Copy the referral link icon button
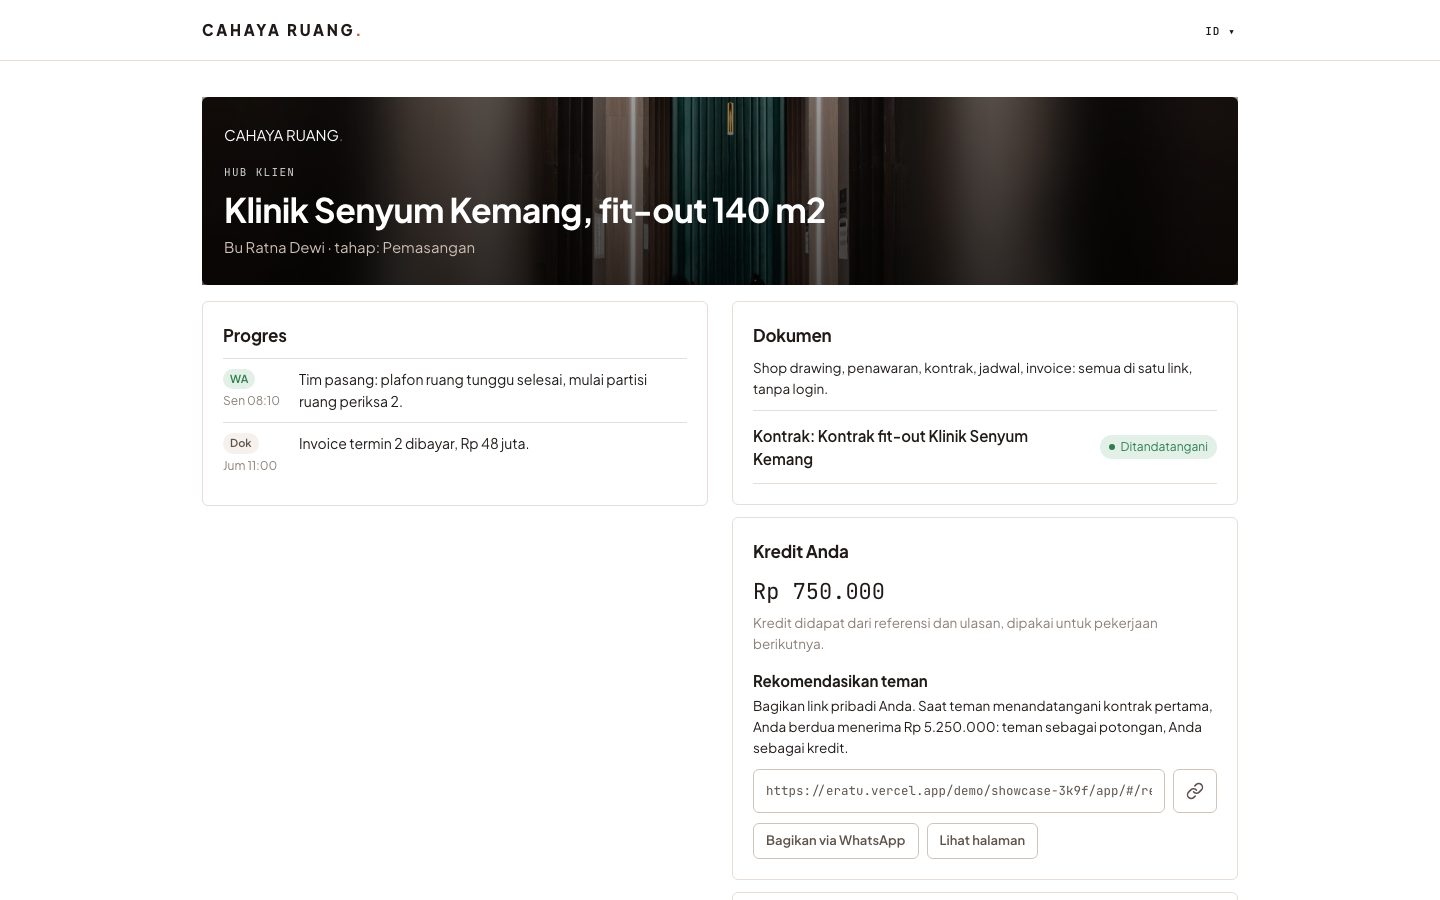Viewport: 1440px width, 900px height. [1194, 791]
